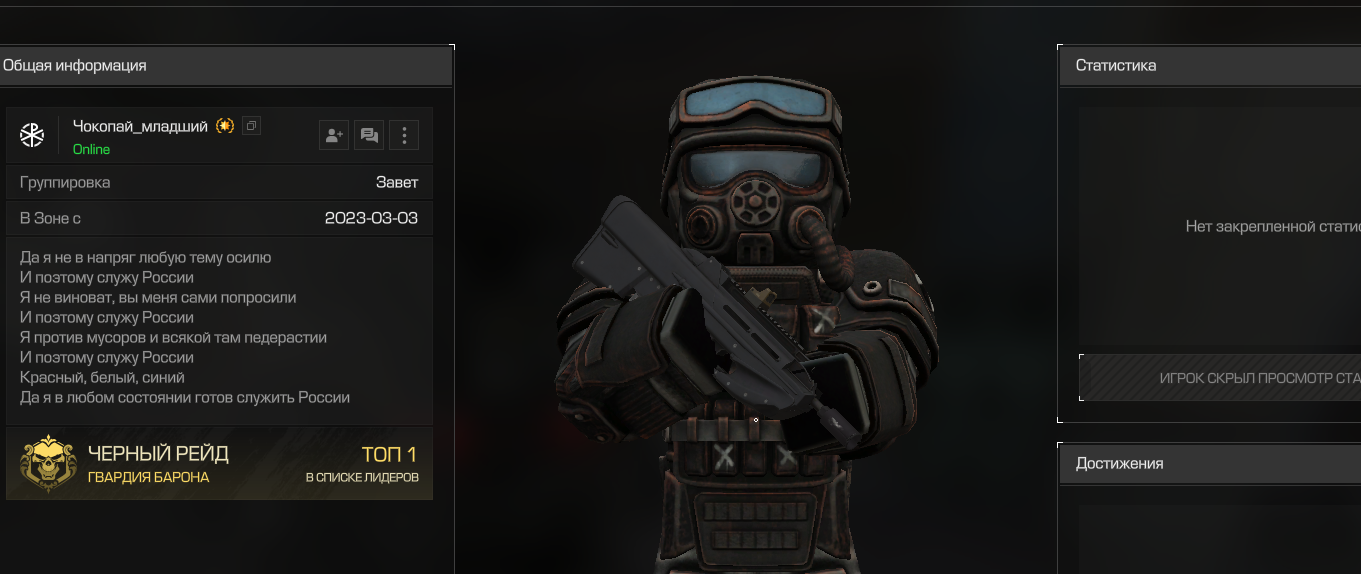The image size is (1361, 574).
Task: Copy the player nickname with copy icon
Action: pyautogui.click(x=251, y=126)
